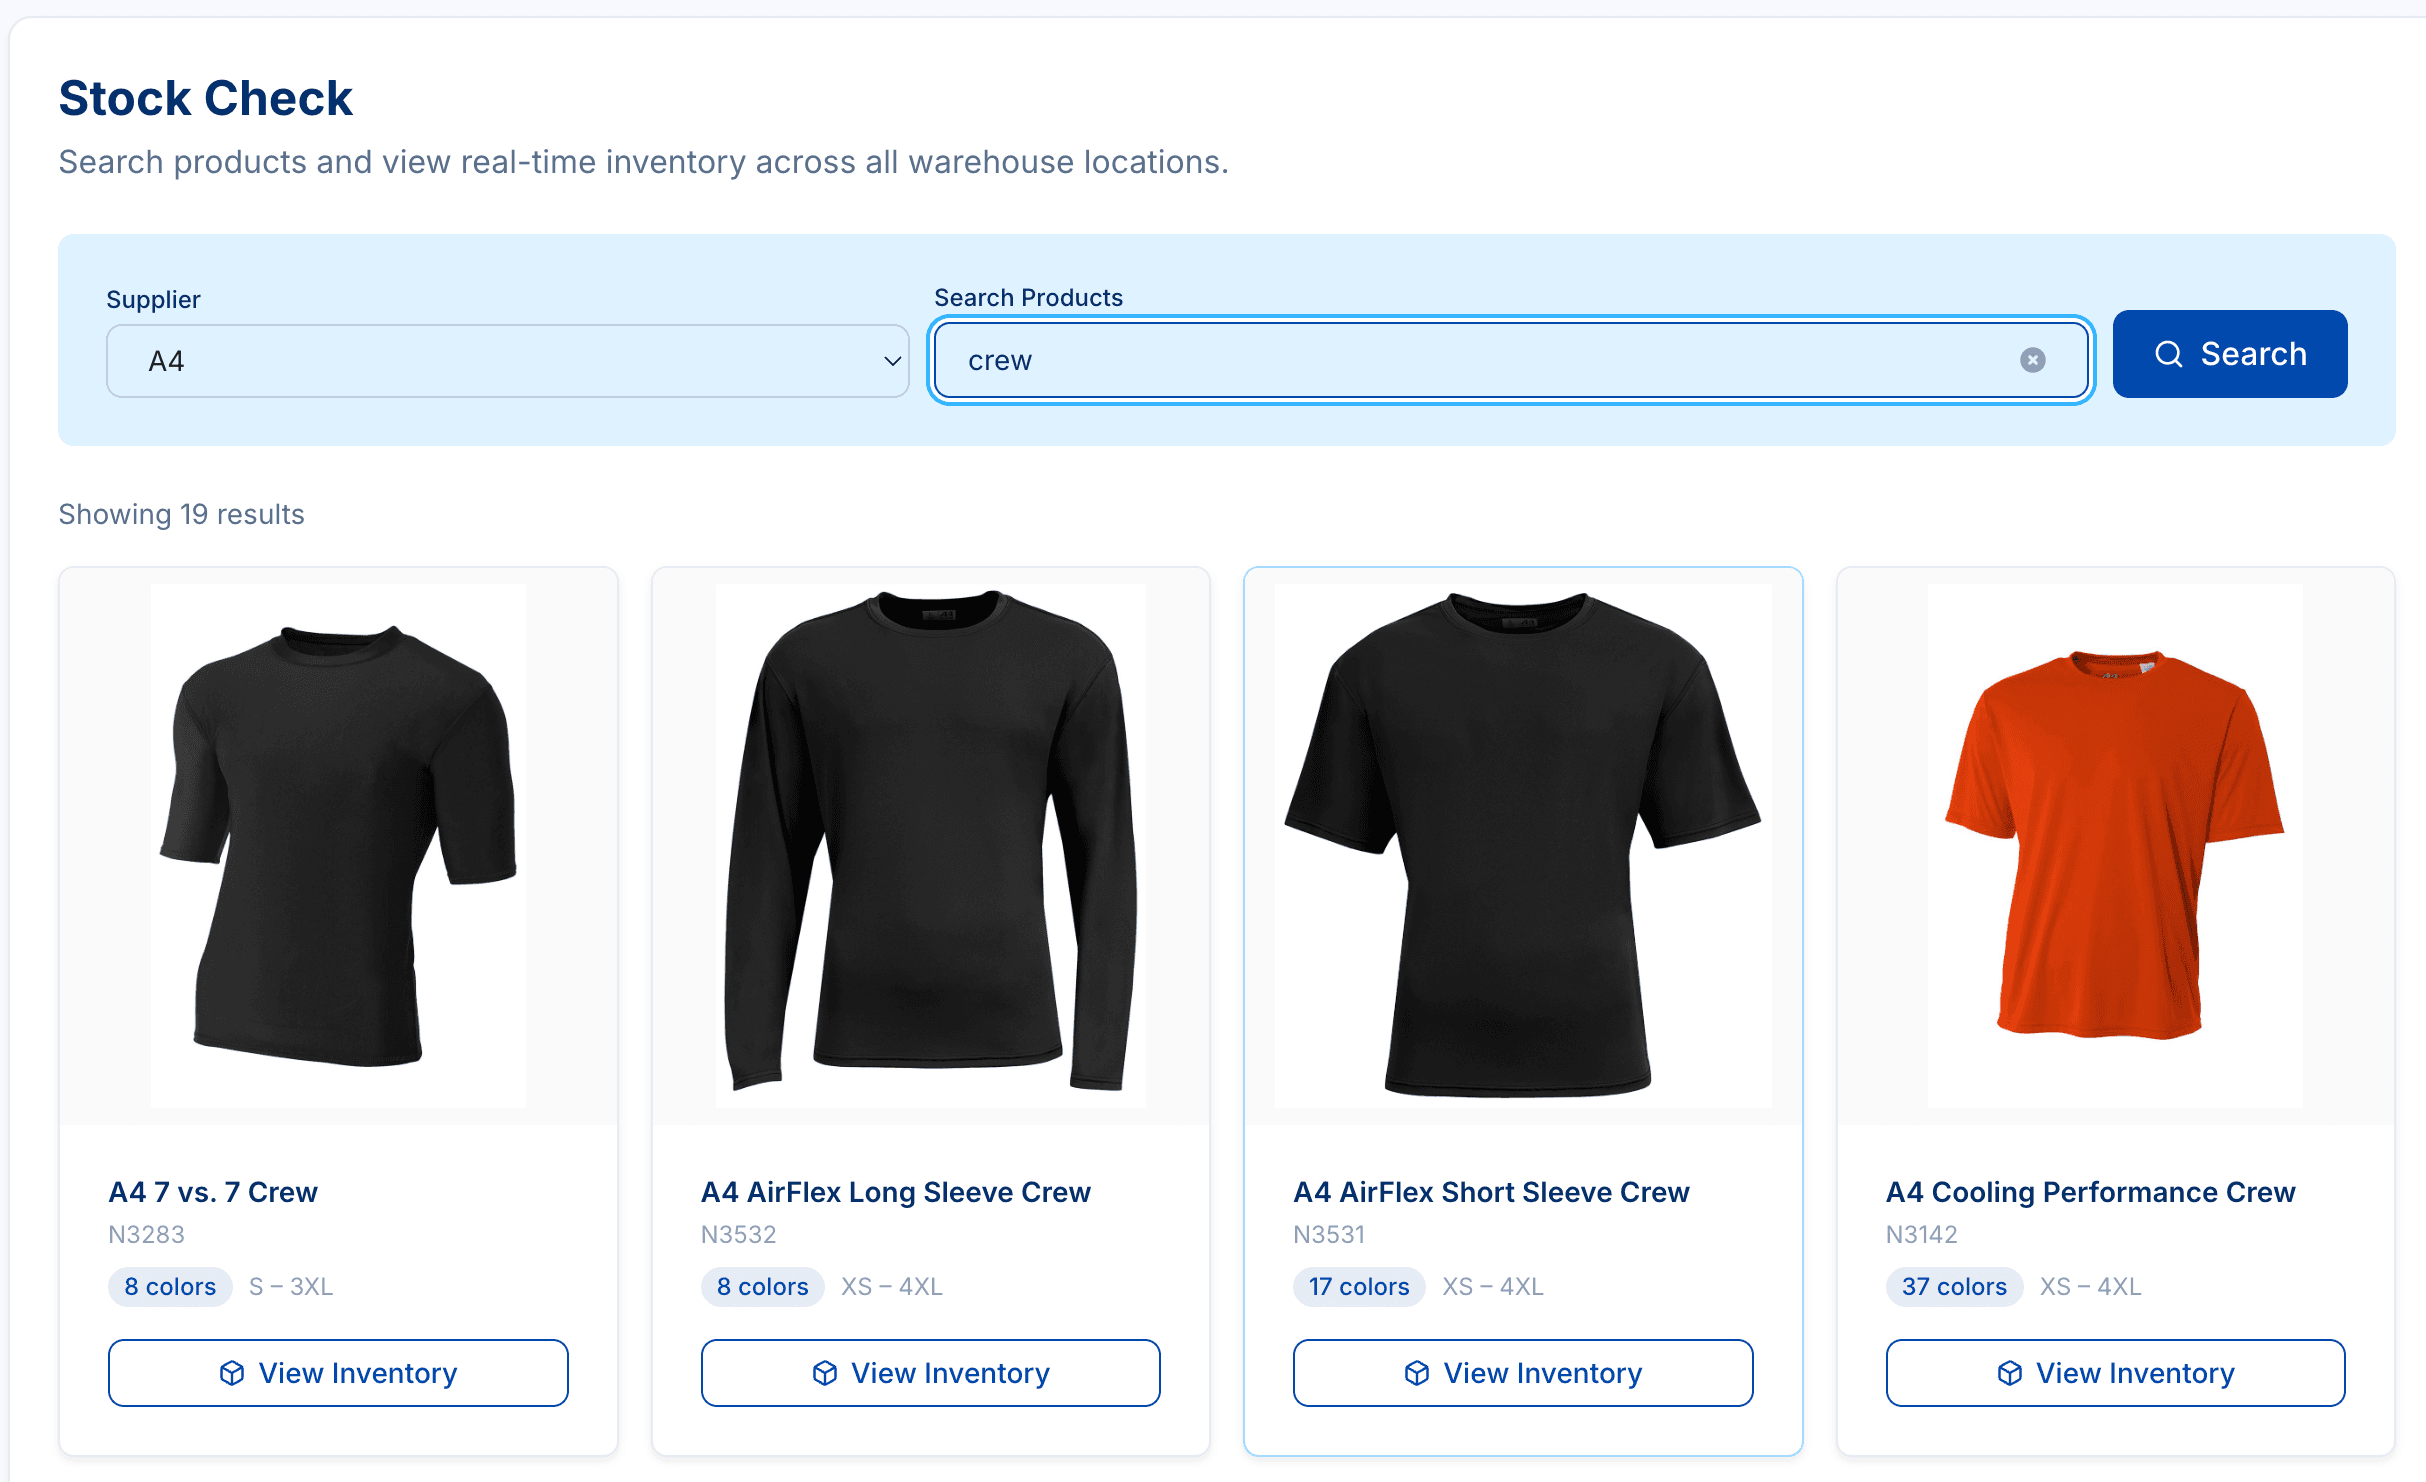2426x1482 pixels.
Task: Click the magnifying glass icon in the Search button
Action: [2169, 353]
